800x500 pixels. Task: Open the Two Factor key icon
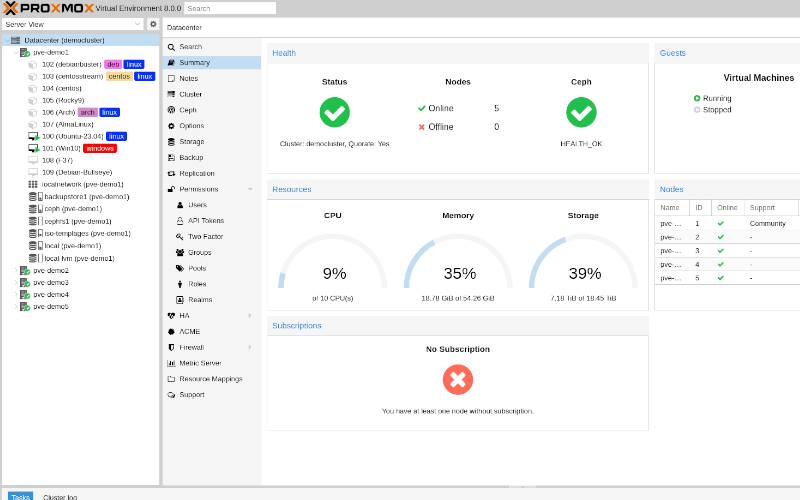tap(180, 237)
